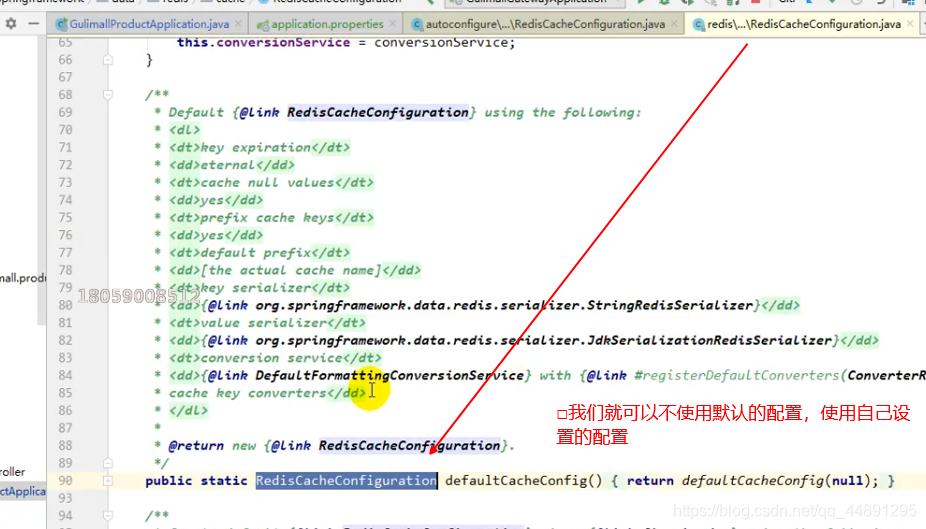The height and width of the screenshot is (529, 926).
Task: Switch to the application.properties tab
Action: click(327, 24)
